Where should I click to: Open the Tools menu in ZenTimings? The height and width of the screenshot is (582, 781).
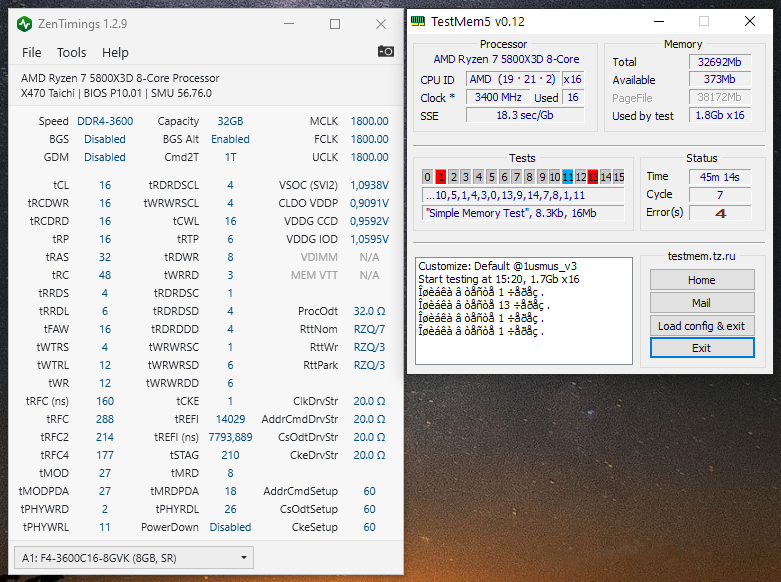click(71, 52)
